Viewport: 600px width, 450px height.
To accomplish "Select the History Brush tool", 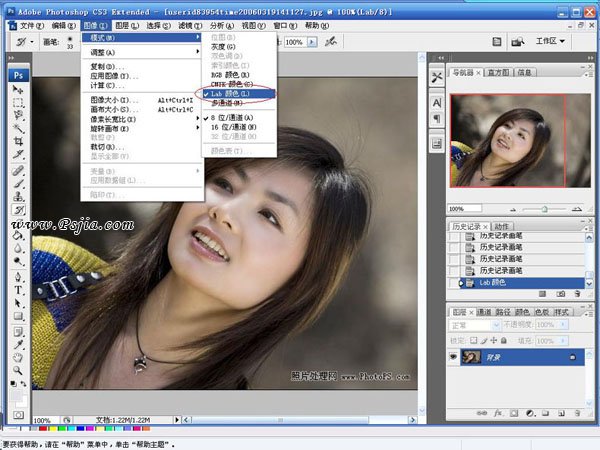I will (x=18, y=210).
